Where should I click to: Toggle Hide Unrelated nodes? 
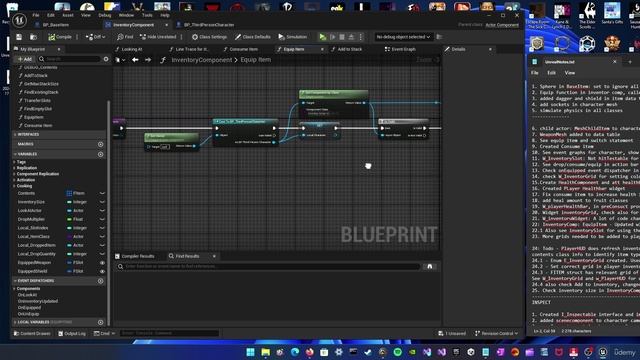pyautogui.click(x=158, y=37)
